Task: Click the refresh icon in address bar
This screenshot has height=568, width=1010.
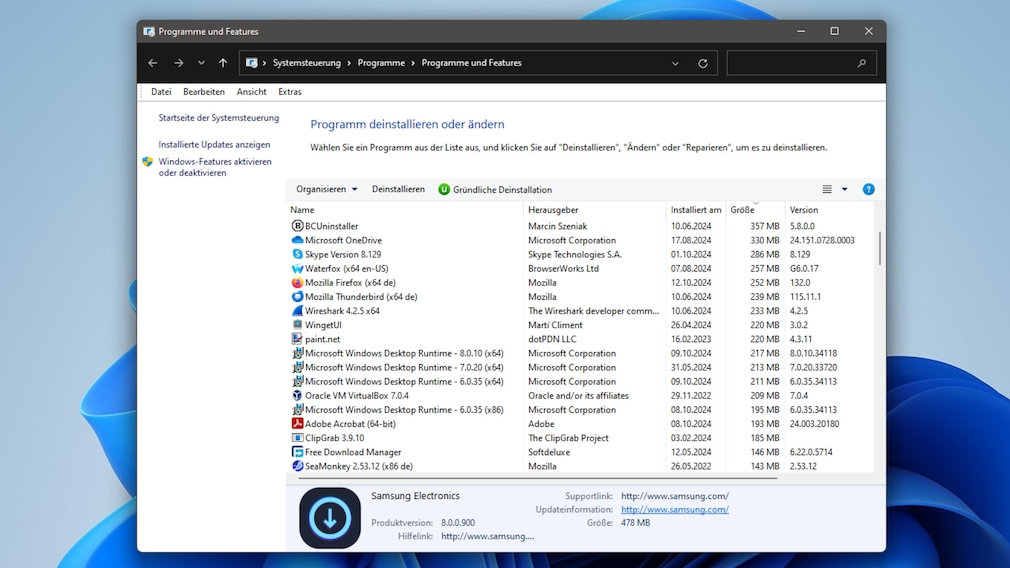Action: tap(703, 63)
